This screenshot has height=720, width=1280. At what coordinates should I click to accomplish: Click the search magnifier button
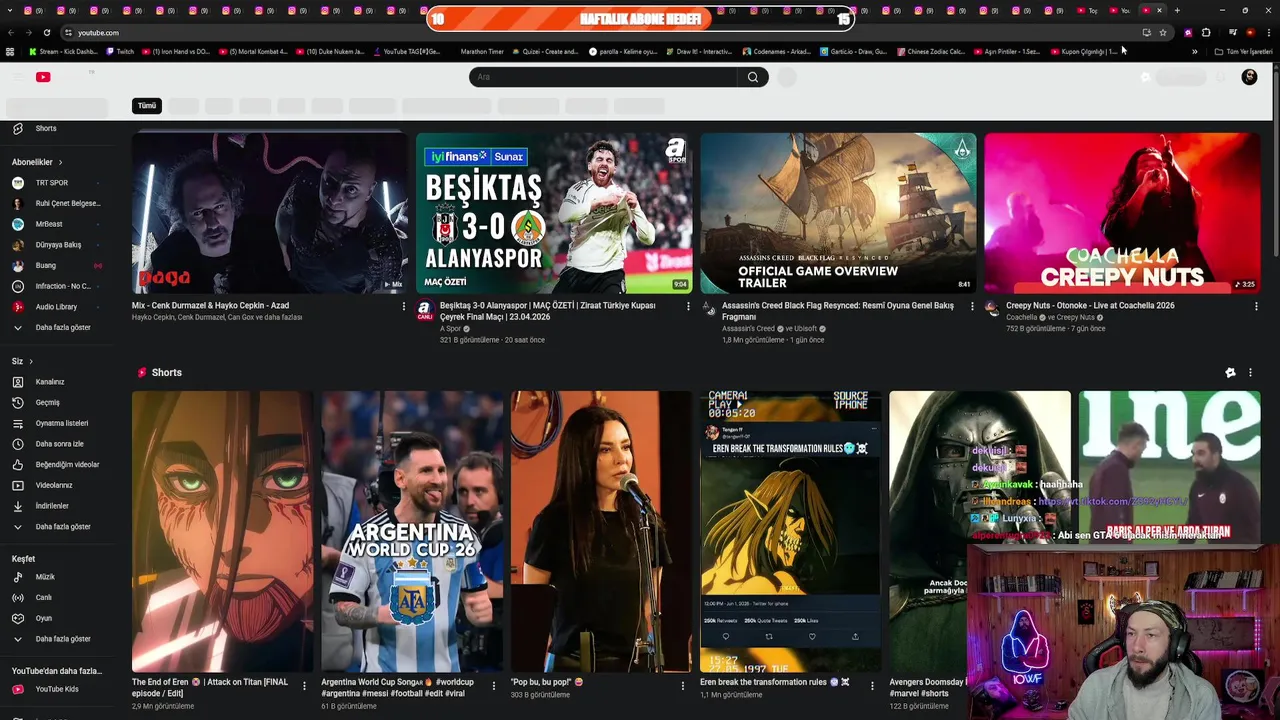coord(753,77)
